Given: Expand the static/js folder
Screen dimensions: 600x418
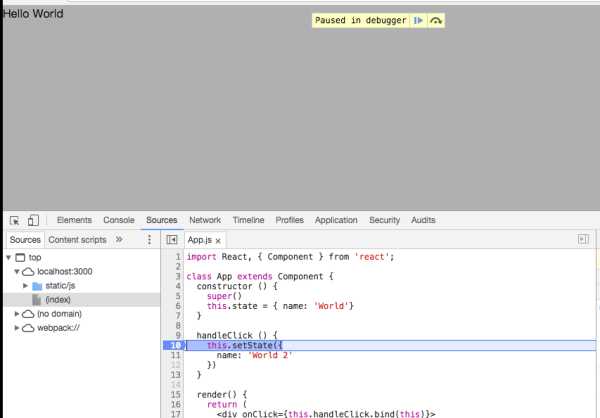Looking at the screenshot, I should 27,286.
